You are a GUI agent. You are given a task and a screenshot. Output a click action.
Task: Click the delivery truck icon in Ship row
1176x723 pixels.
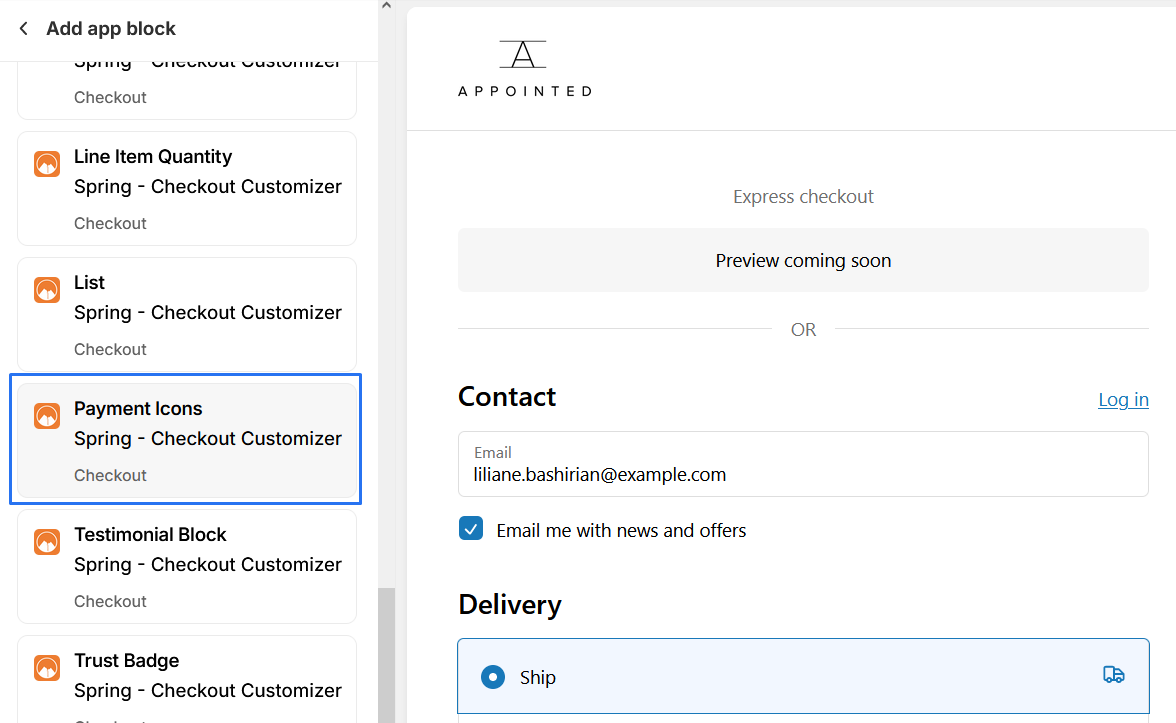tap(1113, 675)
